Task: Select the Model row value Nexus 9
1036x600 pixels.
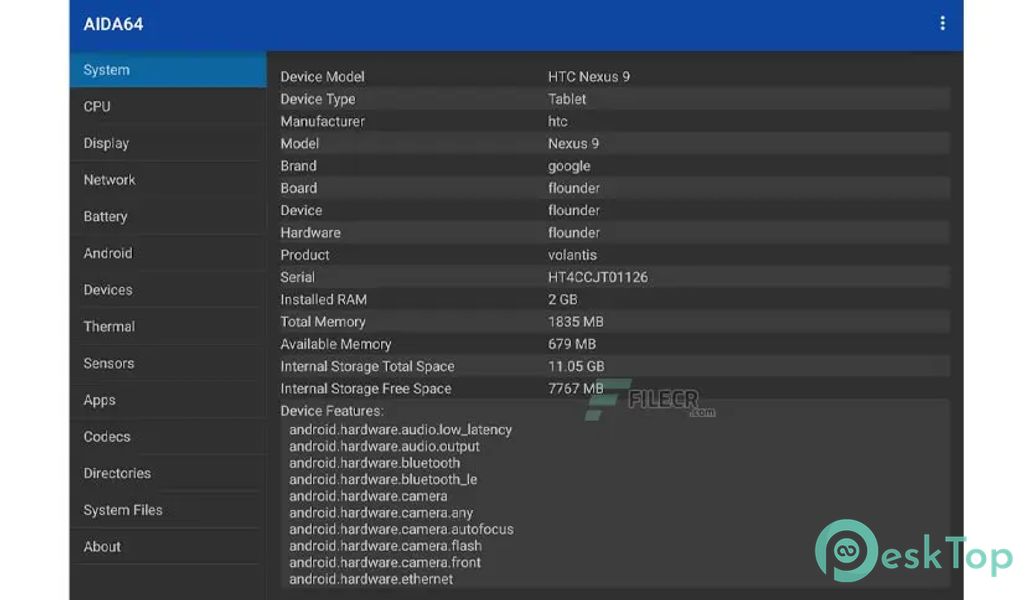Action: pos(574,143)
